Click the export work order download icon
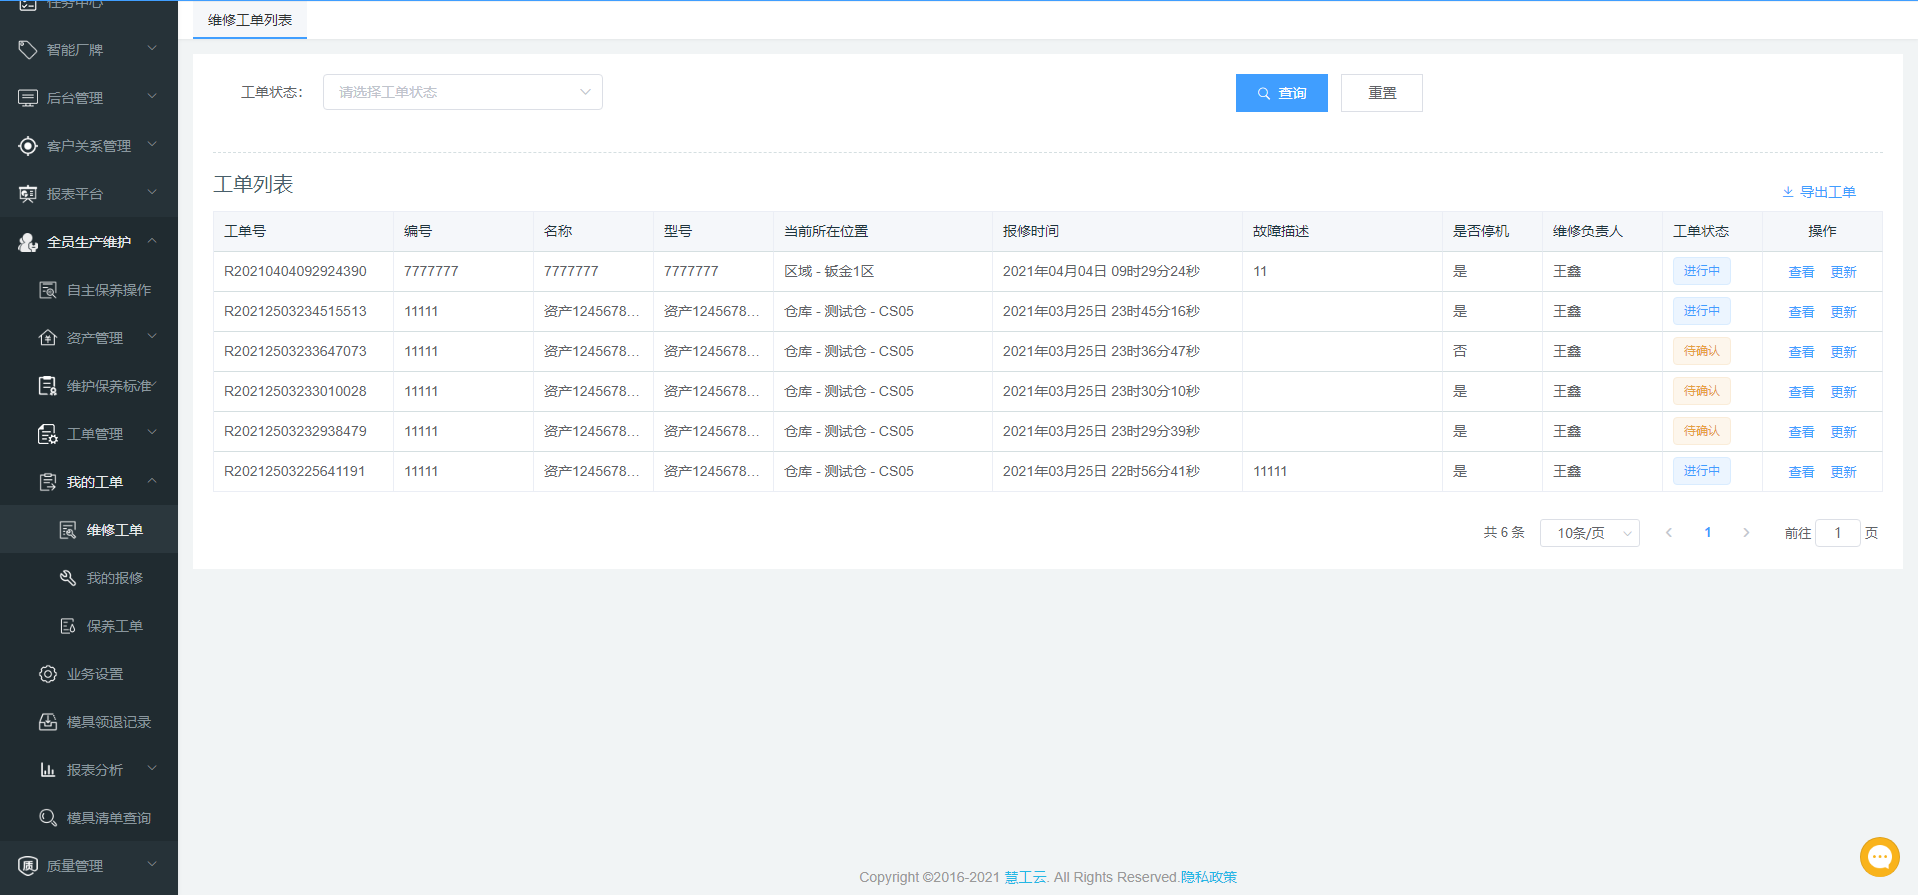Screen dimensions: 1918x895 coord(1788,192)
